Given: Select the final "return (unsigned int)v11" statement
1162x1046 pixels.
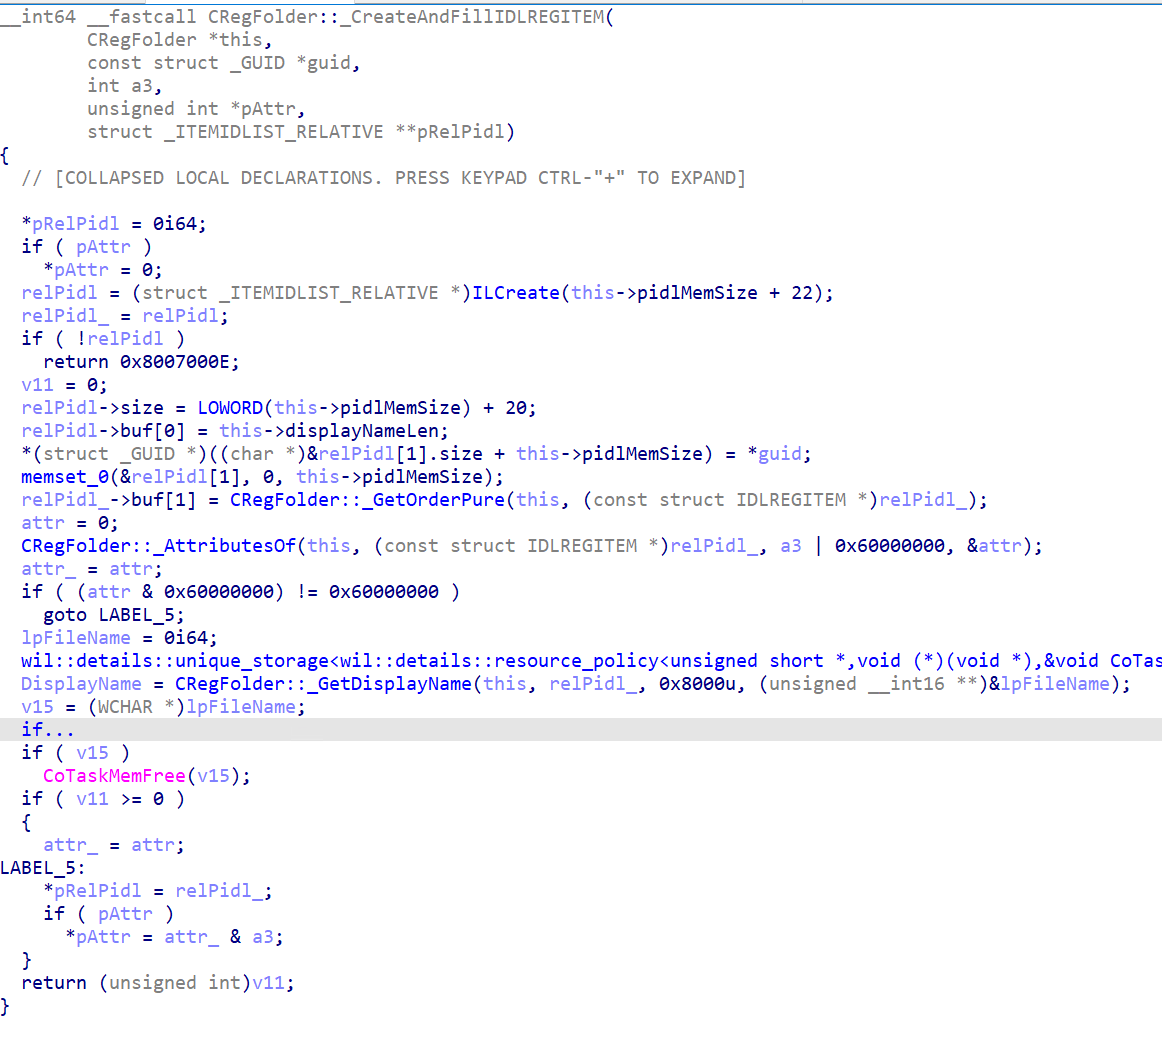Looking at the screenshot, I should (158, 983).
